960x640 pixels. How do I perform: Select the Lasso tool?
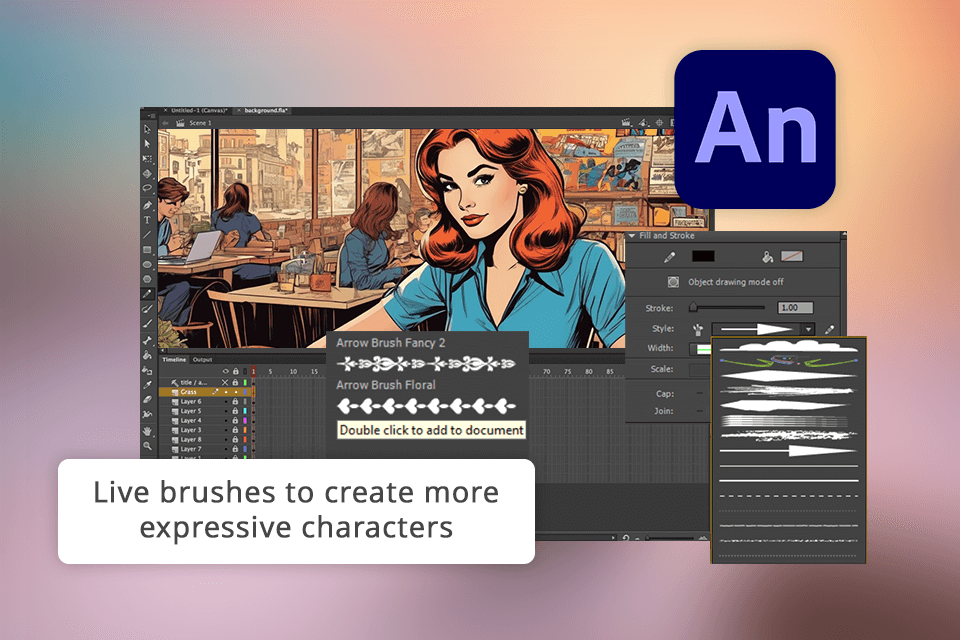[x=147, y=189]
